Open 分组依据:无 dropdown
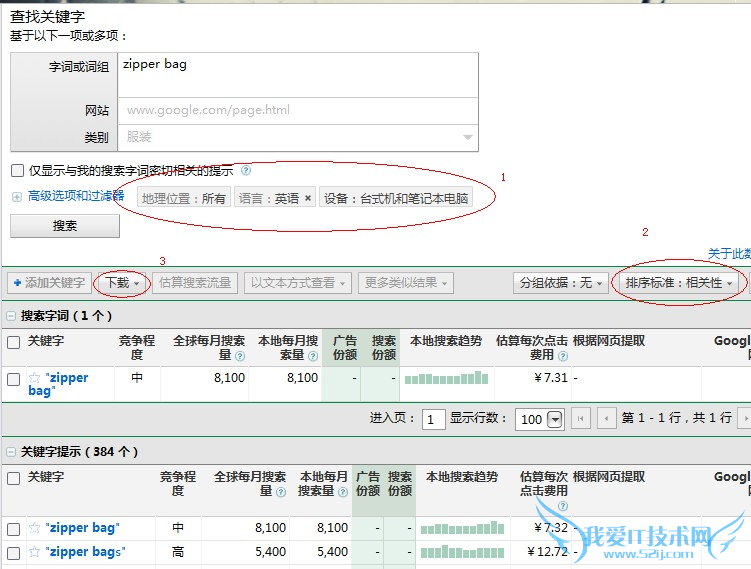Image resolution: width=751 pixels, height=569 pixels. tap(561, 283)
